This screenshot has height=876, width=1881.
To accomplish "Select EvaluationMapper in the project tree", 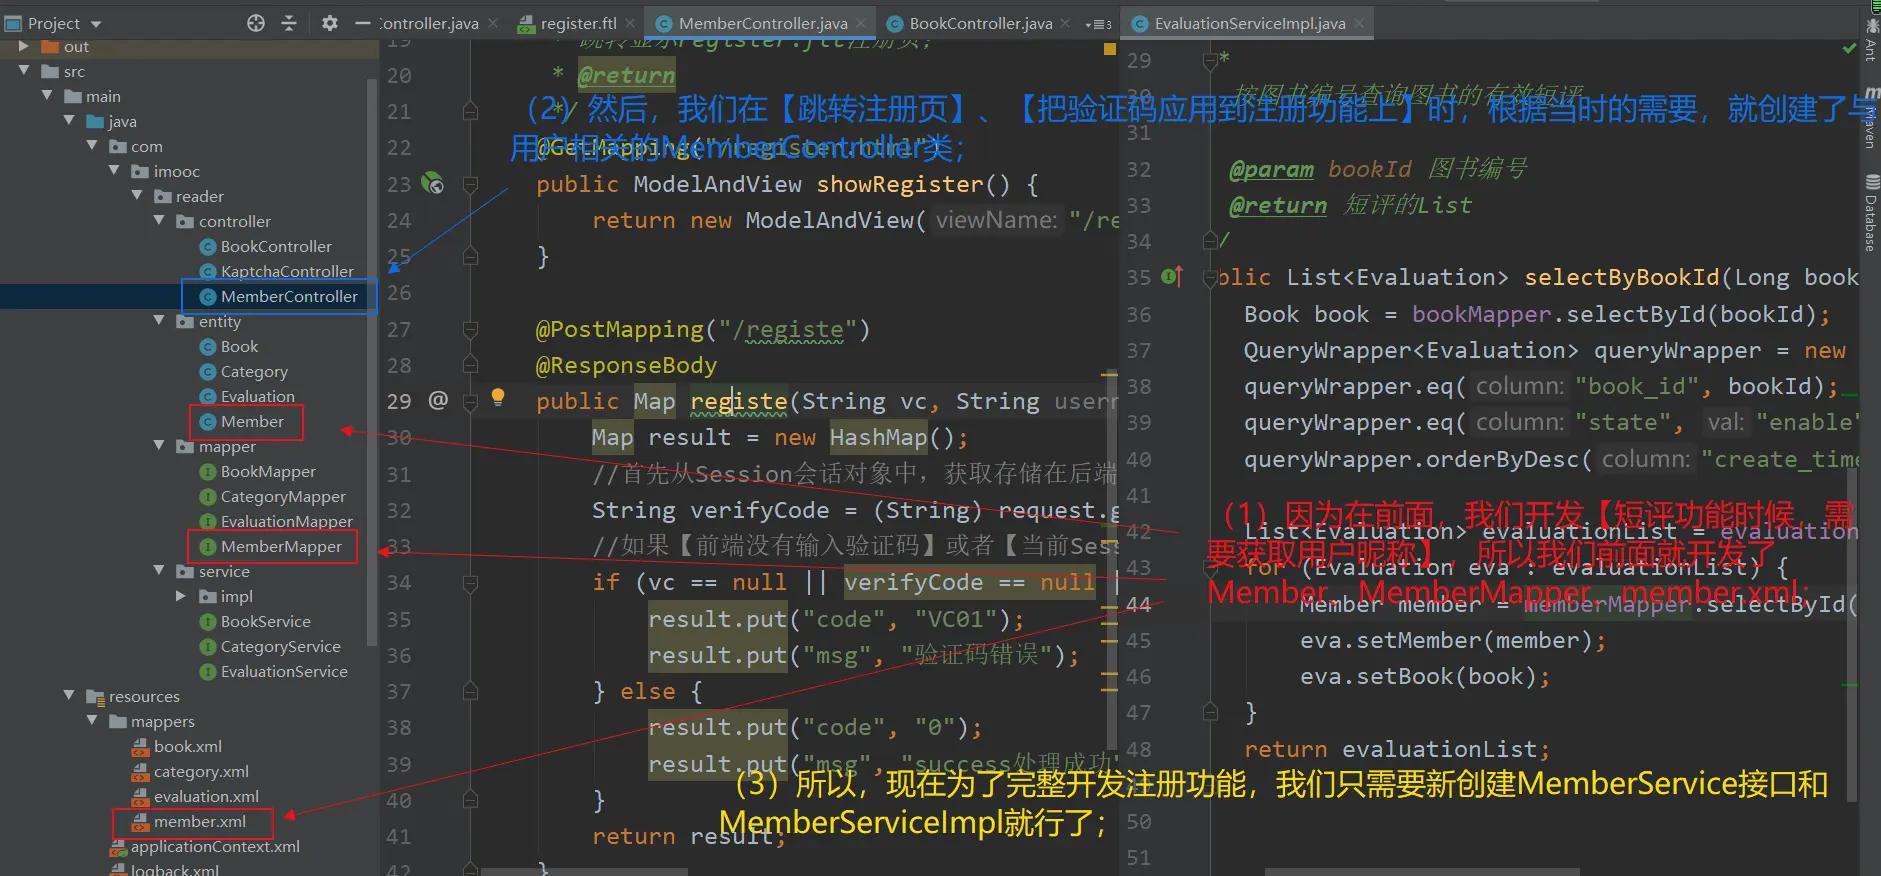I will tap(287, 522).
